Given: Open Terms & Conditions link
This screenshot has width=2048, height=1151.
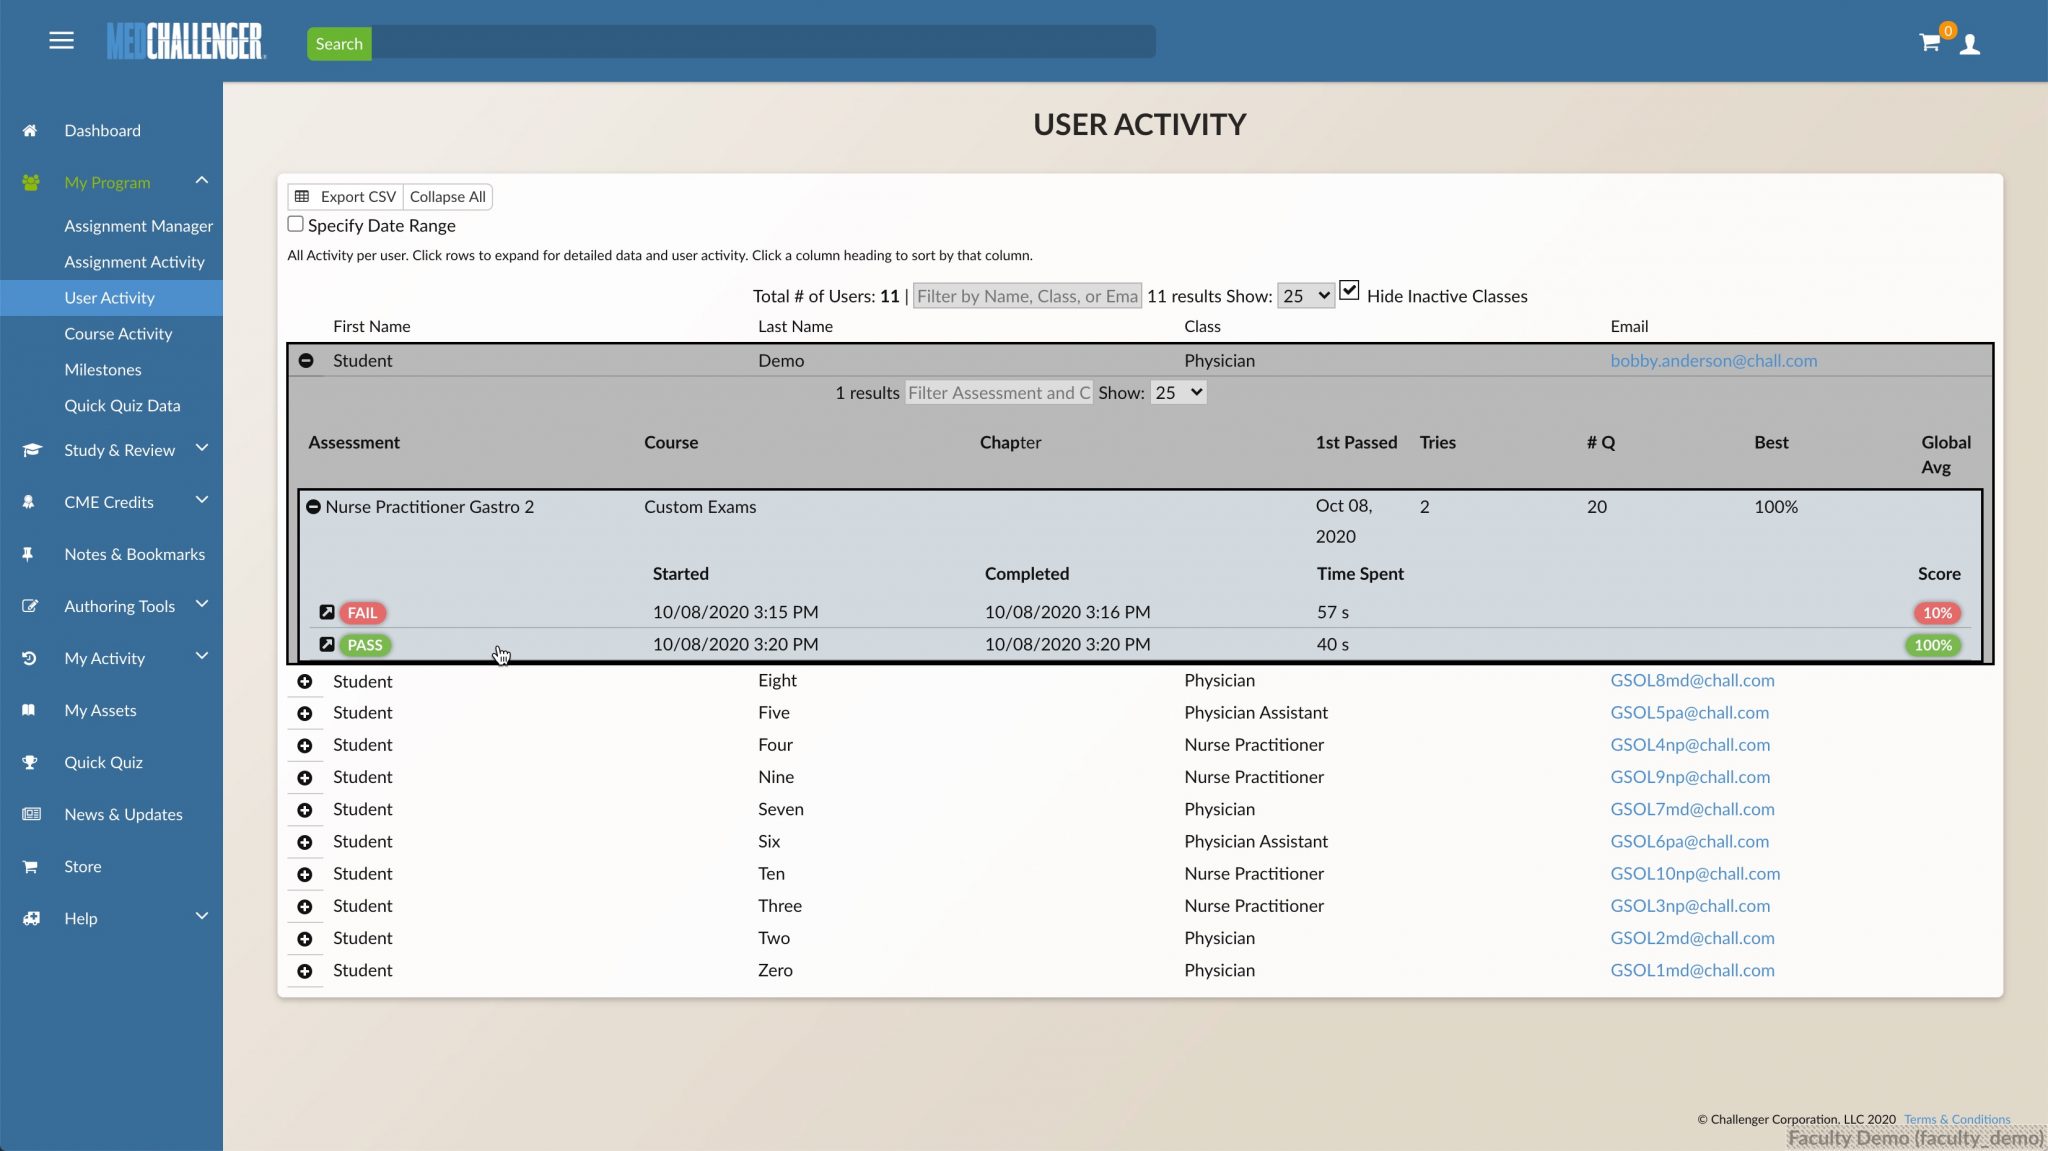Looking at the screenshot, I should (1956, 1119).
